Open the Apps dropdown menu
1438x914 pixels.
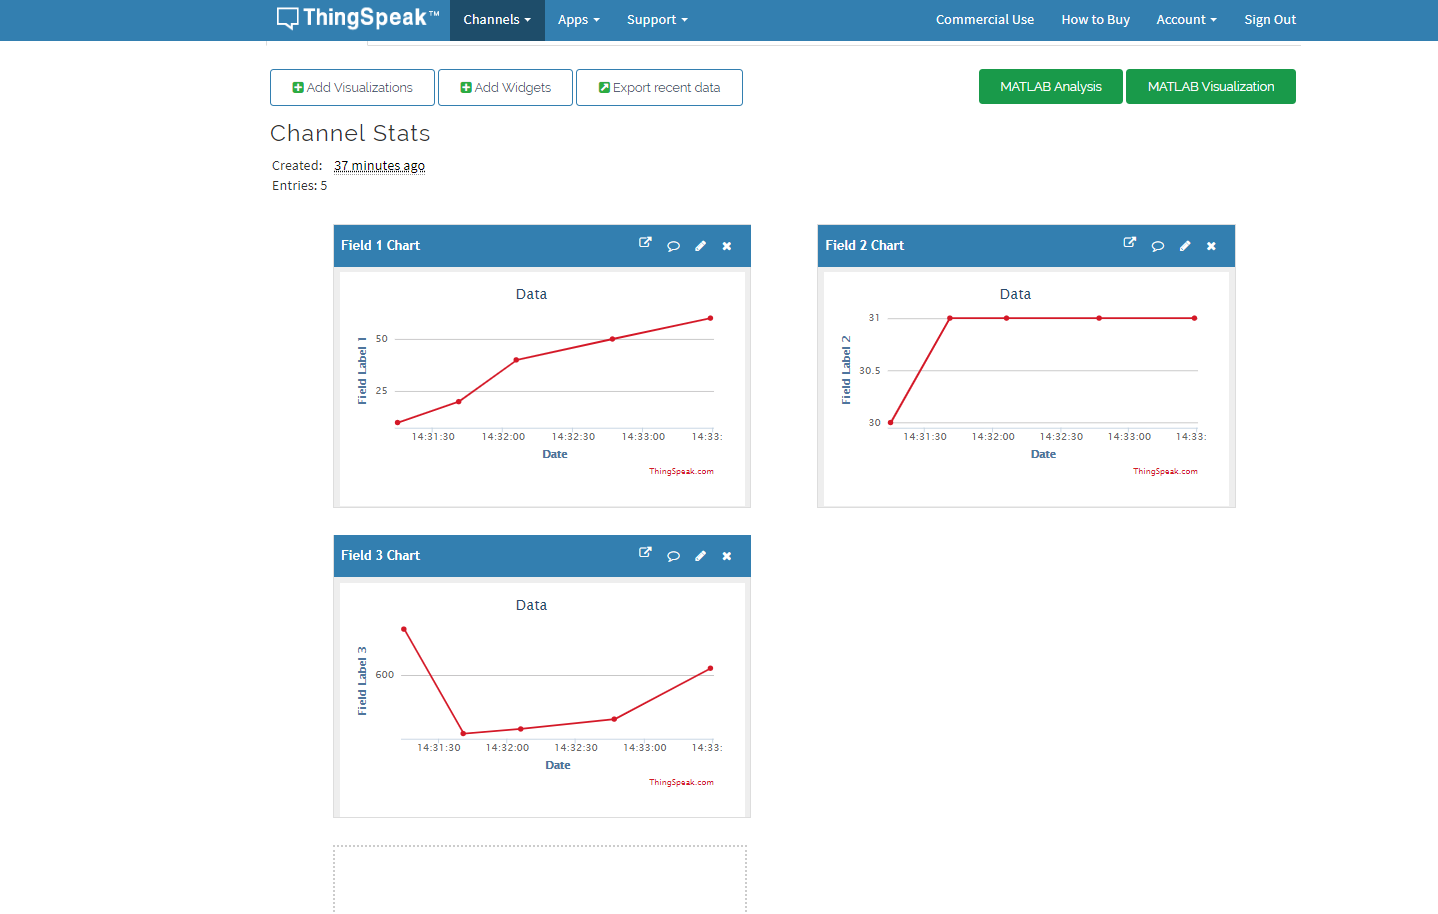(578, 20)
